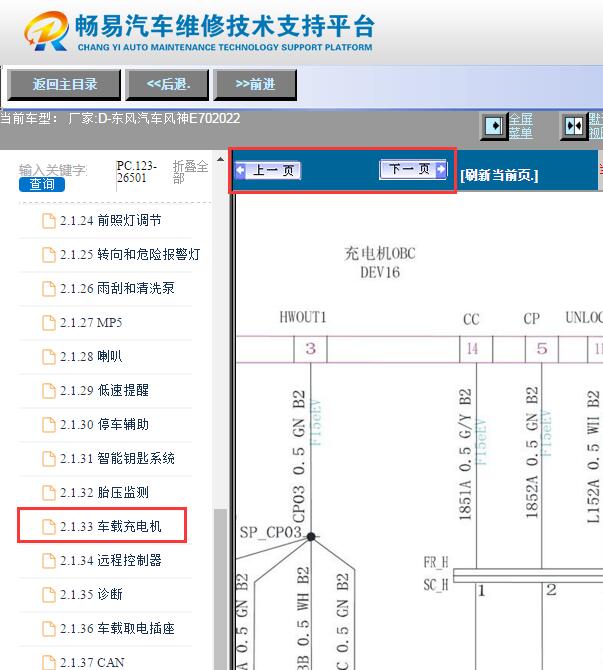Click the CP pin label
Screen dimensions: 603x670
coord(532,318)
